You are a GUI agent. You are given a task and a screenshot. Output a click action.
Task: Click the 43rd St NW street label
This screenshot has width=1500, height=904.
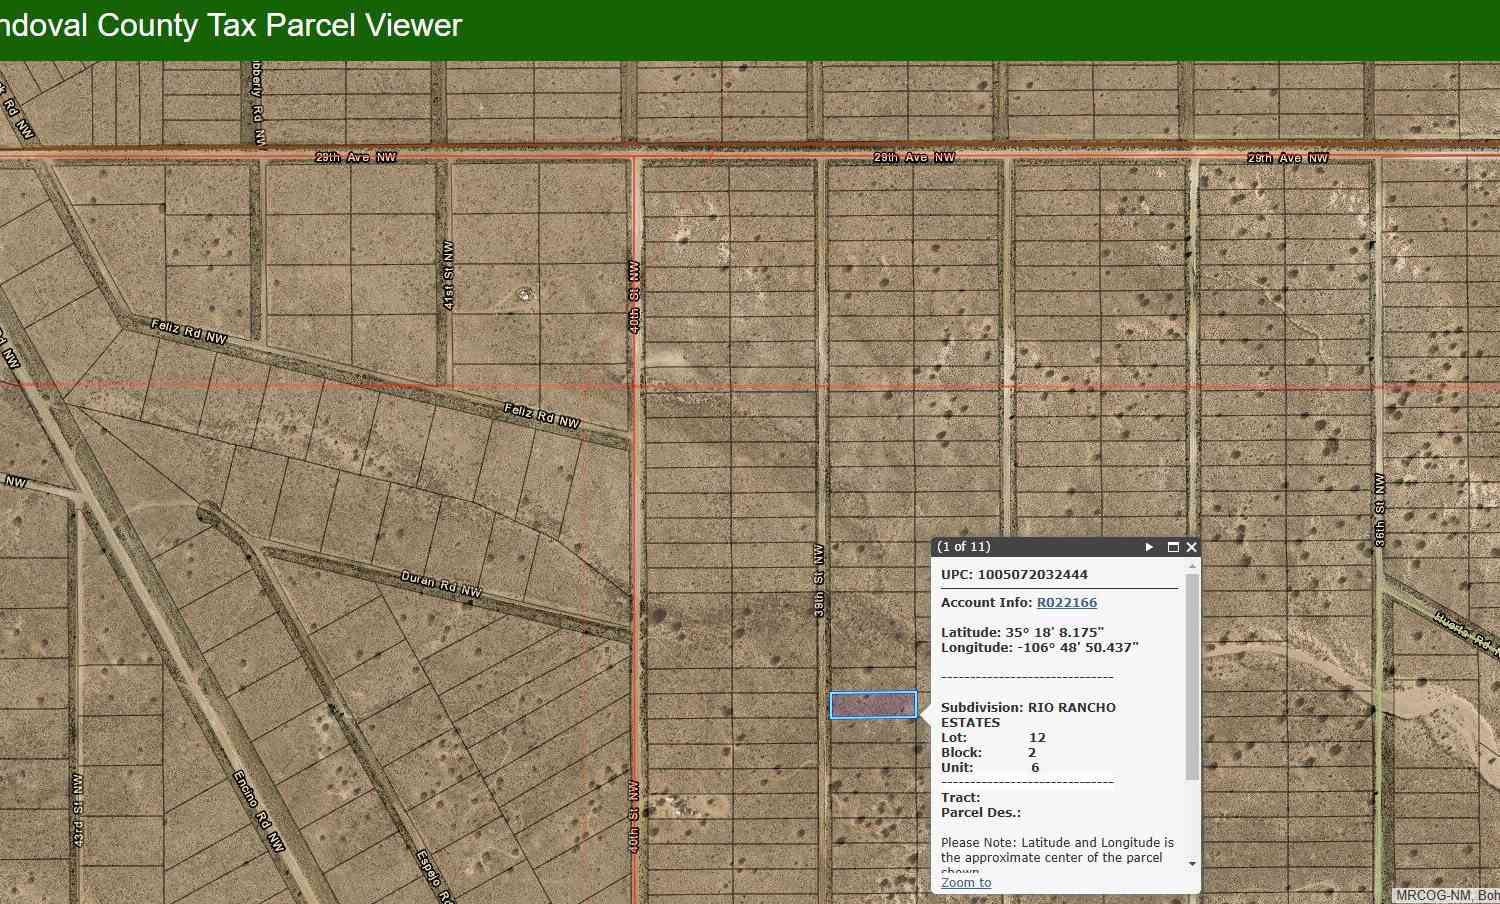[78, 810]
